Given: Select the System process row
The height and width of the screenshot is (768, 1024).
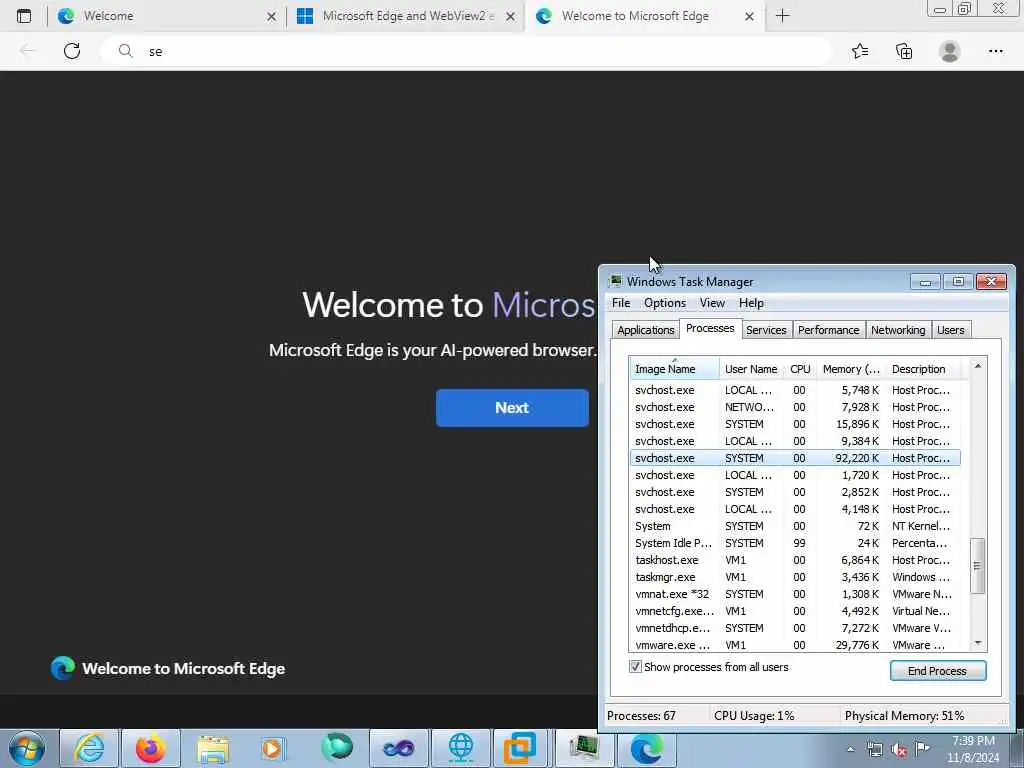Looking at the screenshot, I should (795, 526).
